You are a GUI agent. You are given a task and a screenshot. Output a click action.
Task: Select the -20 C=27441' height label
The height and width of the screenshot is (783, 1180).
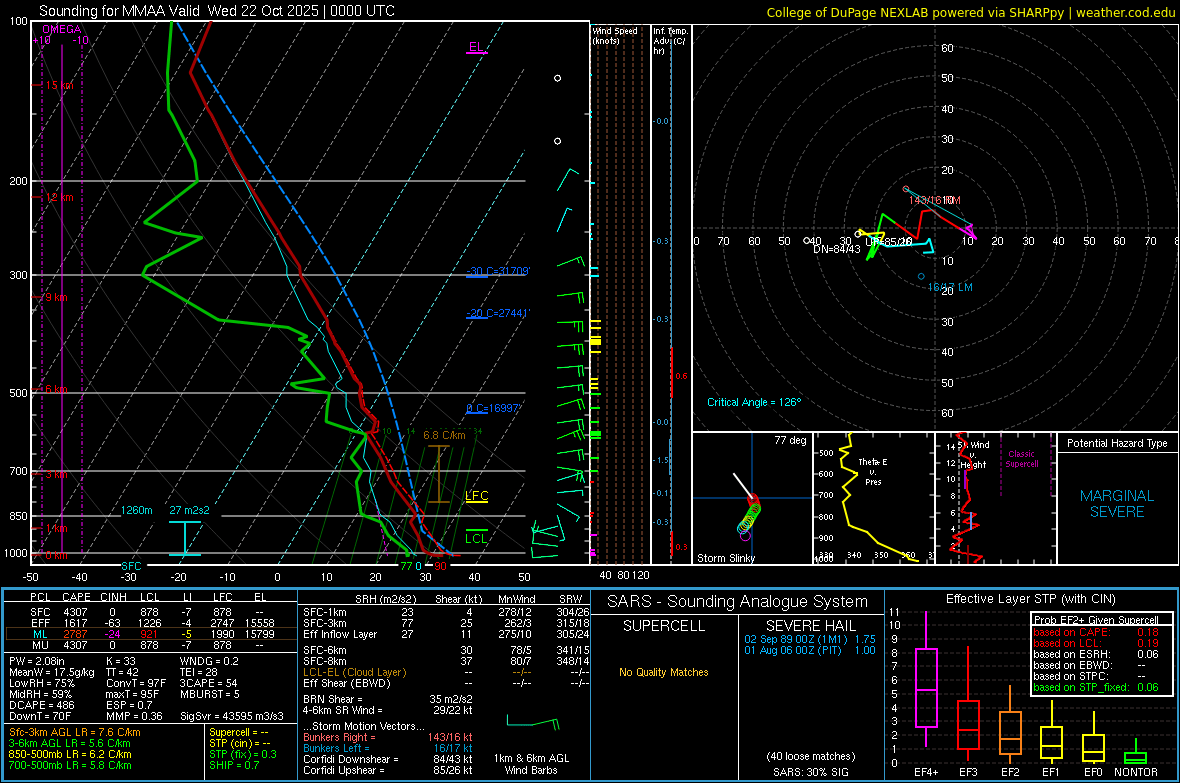click(497, 313)
